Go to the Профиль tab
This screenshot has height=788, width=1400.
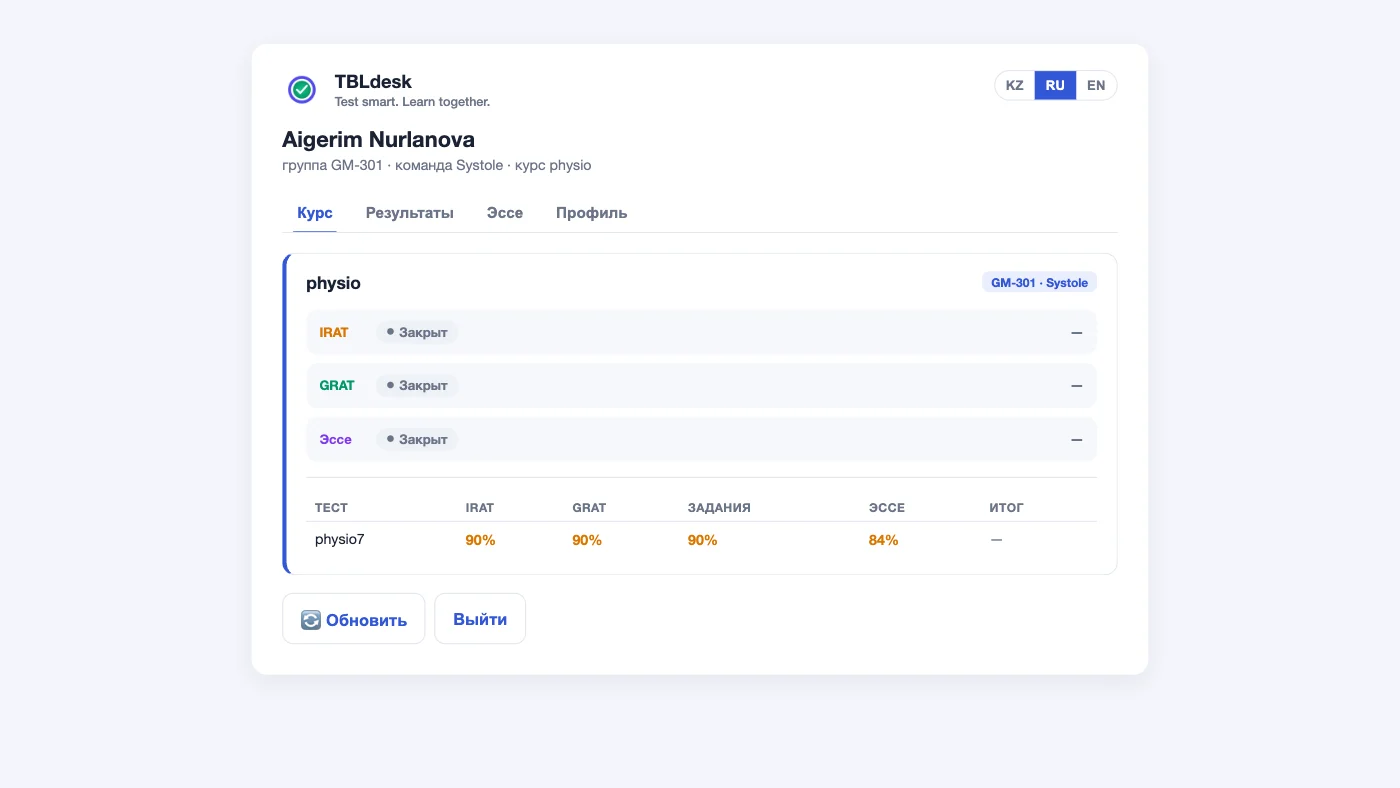[592, 213]
